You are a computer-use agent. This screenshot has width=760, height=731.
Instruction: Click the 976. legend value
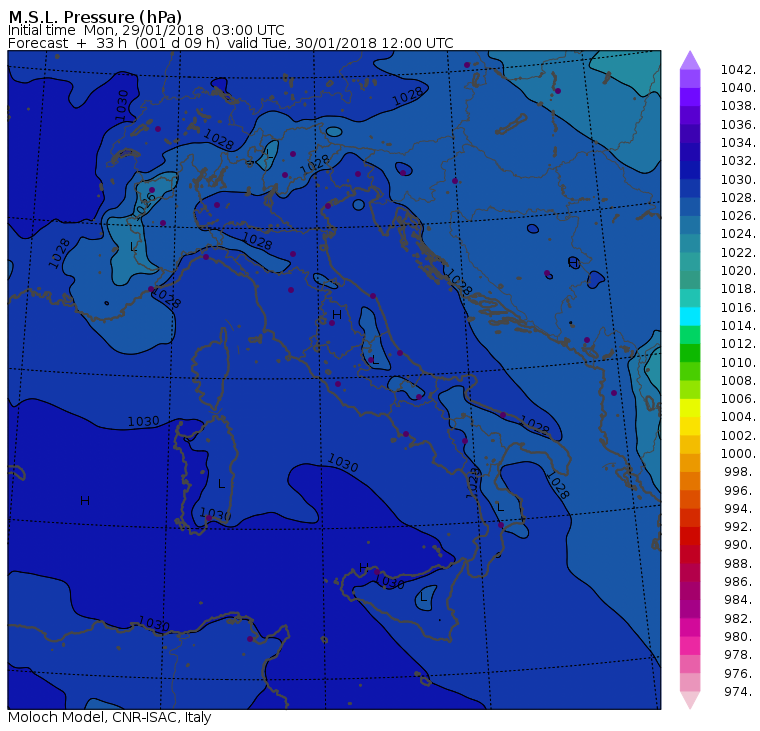(740, 673)
